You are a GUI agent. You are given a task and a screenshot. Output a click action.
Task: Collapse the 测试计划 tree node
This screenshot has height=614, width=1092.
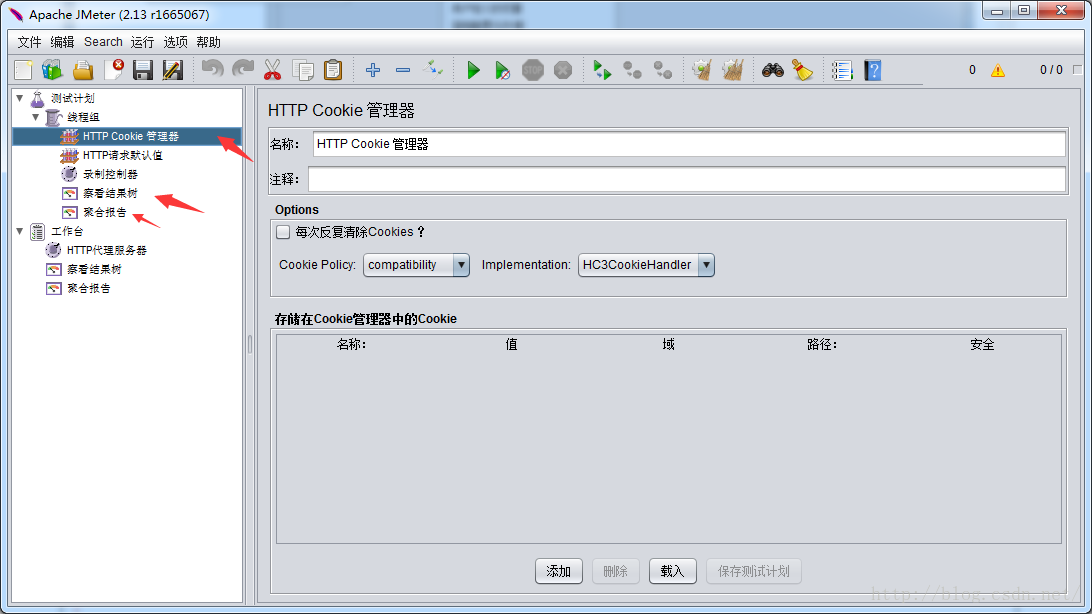[x=20, y=98]
